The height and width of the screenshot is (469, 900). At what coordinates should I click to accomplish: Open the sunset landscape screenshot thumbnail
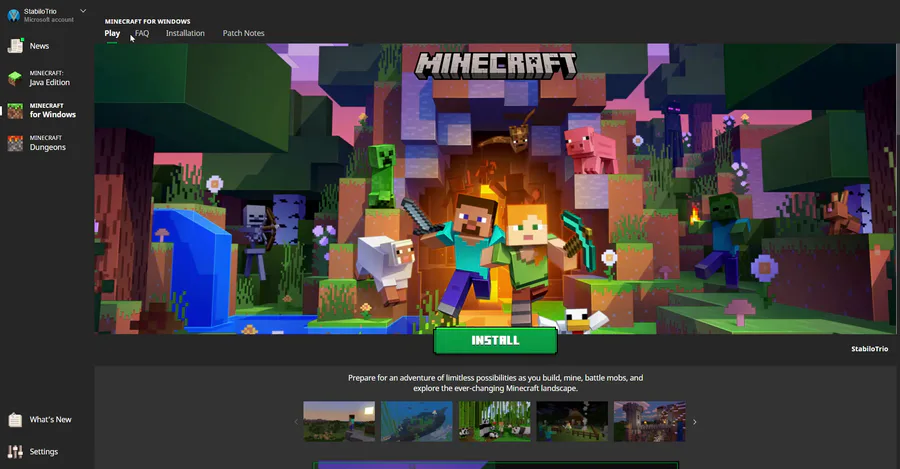[x=339, y=421]
